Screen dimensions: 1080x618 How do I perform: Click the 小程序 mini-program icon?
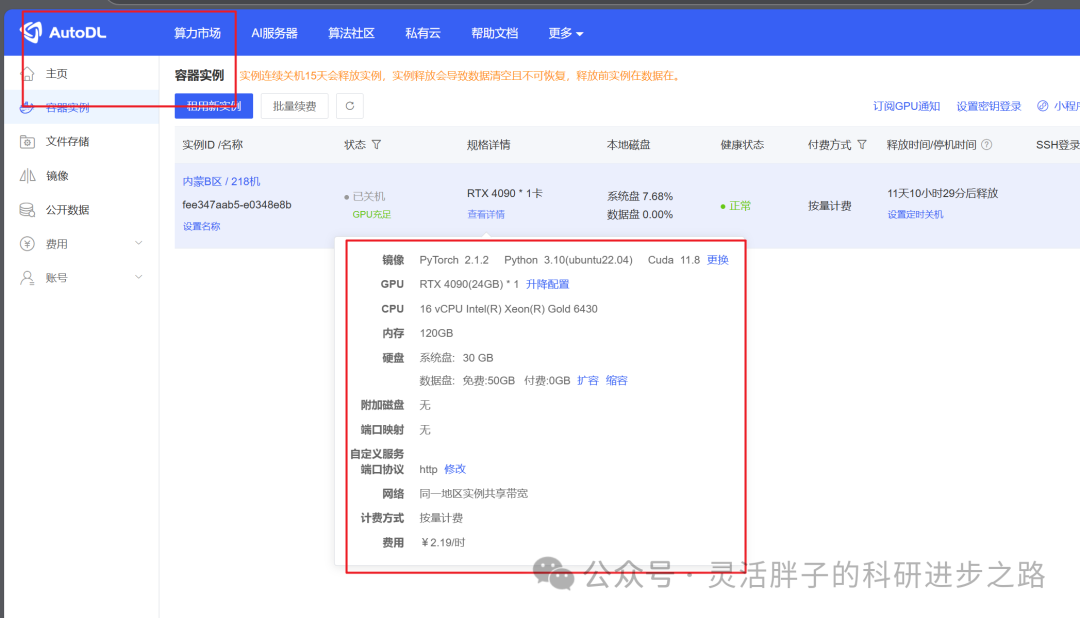(1042, 106)
